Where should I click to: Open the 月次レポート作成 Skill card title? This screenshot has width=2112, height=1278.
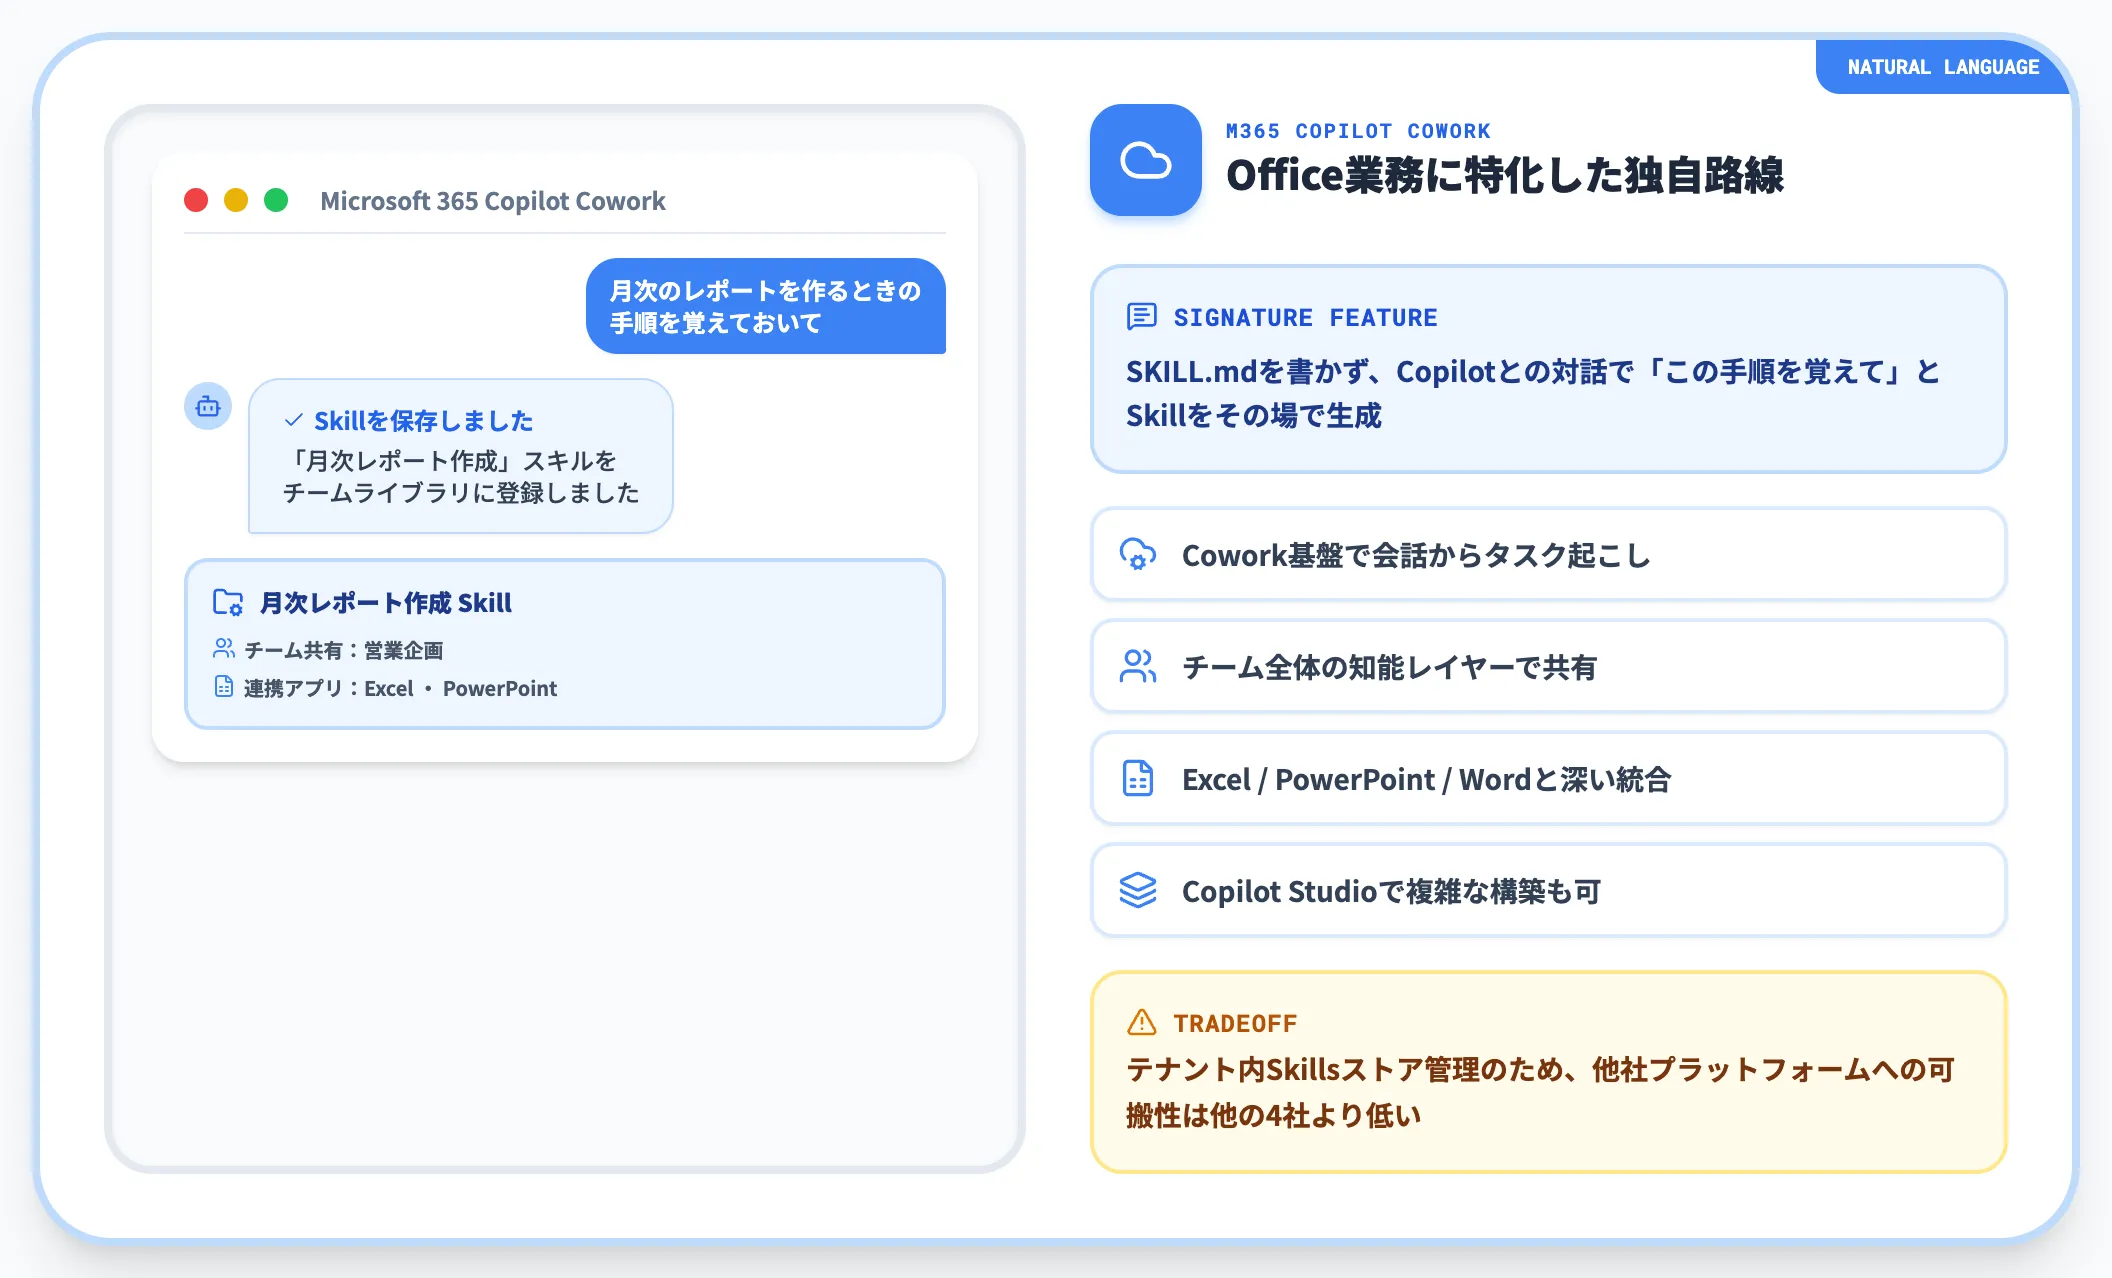coord(386,603)
